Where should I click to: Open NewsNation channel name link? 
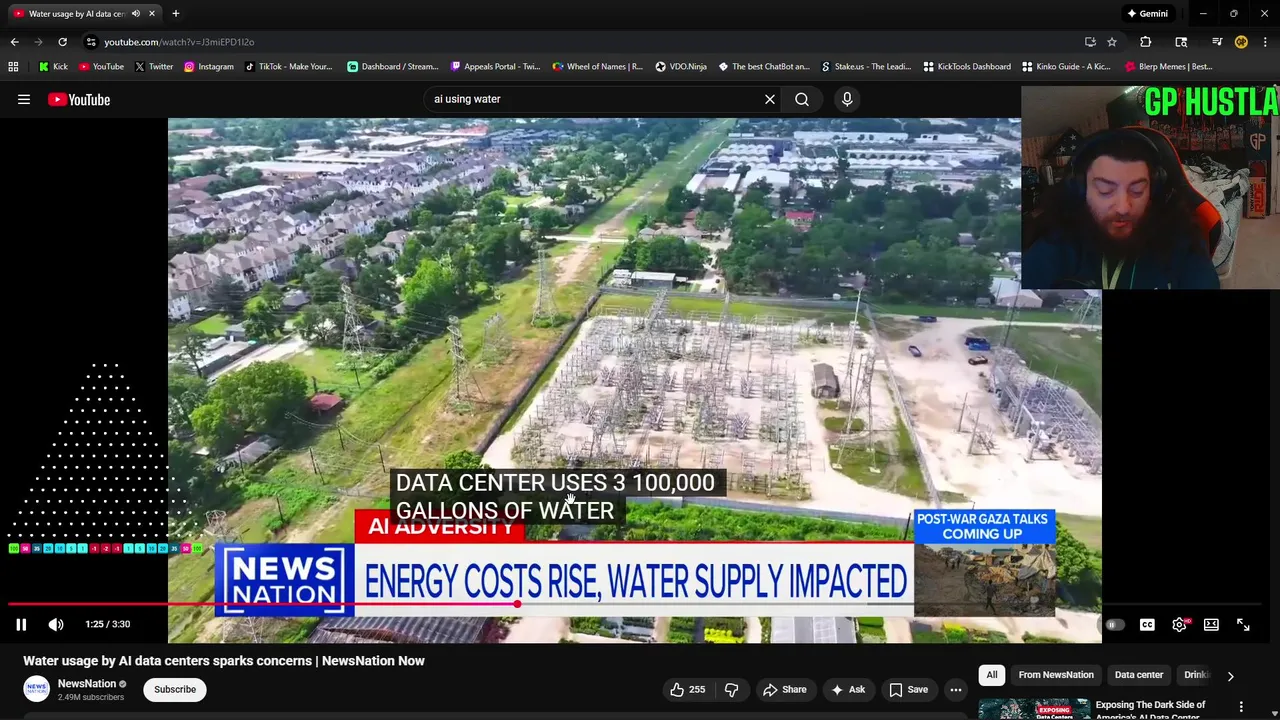coord(87,684)
